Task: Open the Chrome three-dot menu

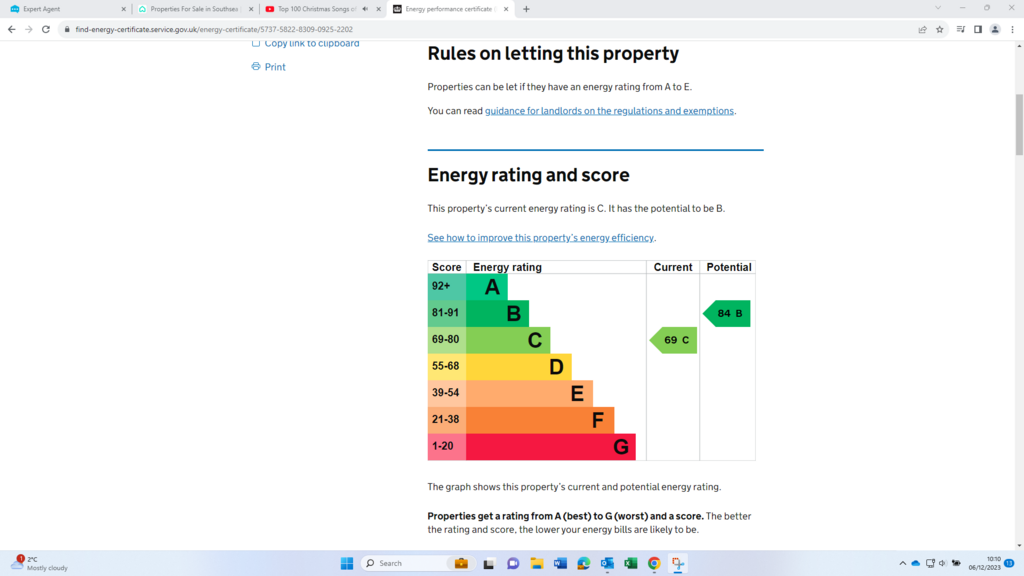Action: (1012, 29)
